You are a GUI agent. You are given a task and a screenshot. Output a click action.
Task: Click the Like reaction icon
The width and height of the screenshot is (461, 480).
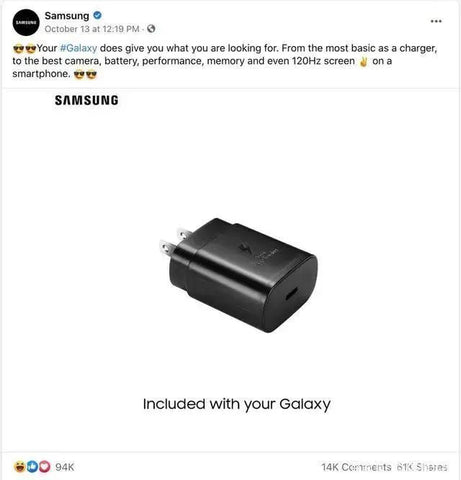click(32, 466)
